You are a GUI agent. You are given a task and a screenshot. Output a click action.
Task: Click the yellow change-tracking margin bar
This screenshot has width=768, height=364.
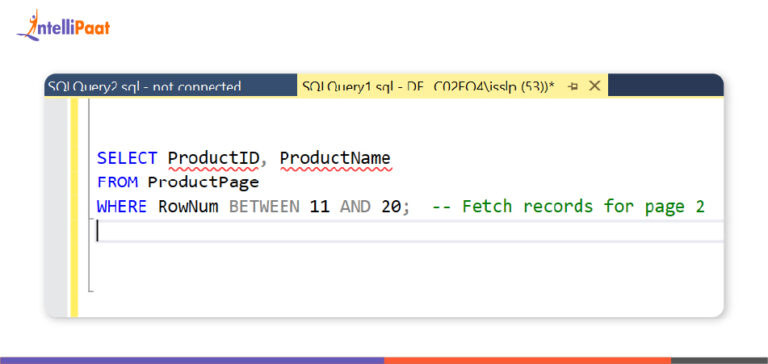74,207
